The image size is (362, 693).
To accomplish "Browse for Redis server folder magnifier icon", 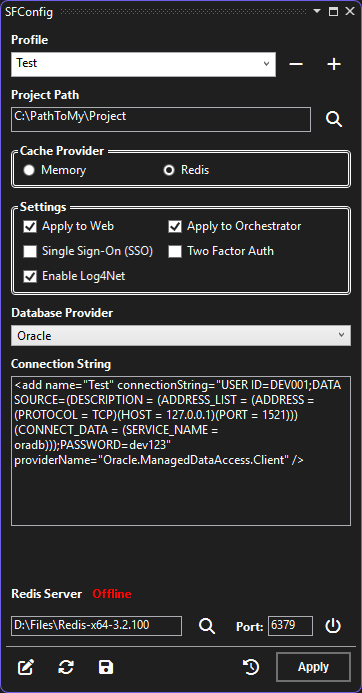I will (x=206, y=626).
